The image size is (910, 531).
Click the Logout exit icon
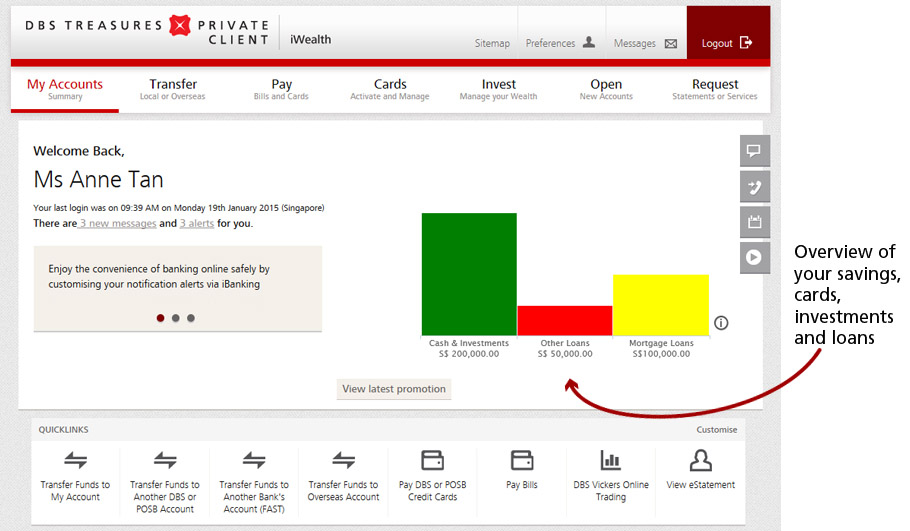(x=746, y=42)
